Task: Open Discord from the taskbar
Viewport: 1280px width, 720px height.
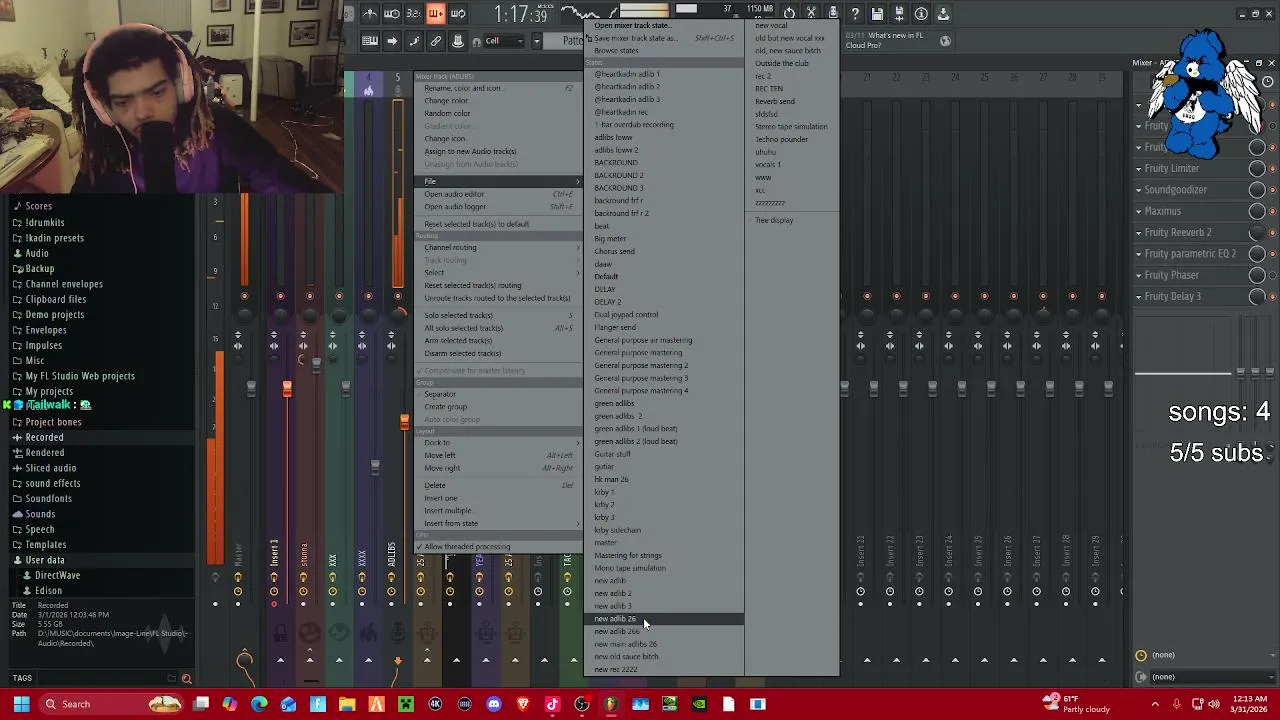Action: coord(494,704)
